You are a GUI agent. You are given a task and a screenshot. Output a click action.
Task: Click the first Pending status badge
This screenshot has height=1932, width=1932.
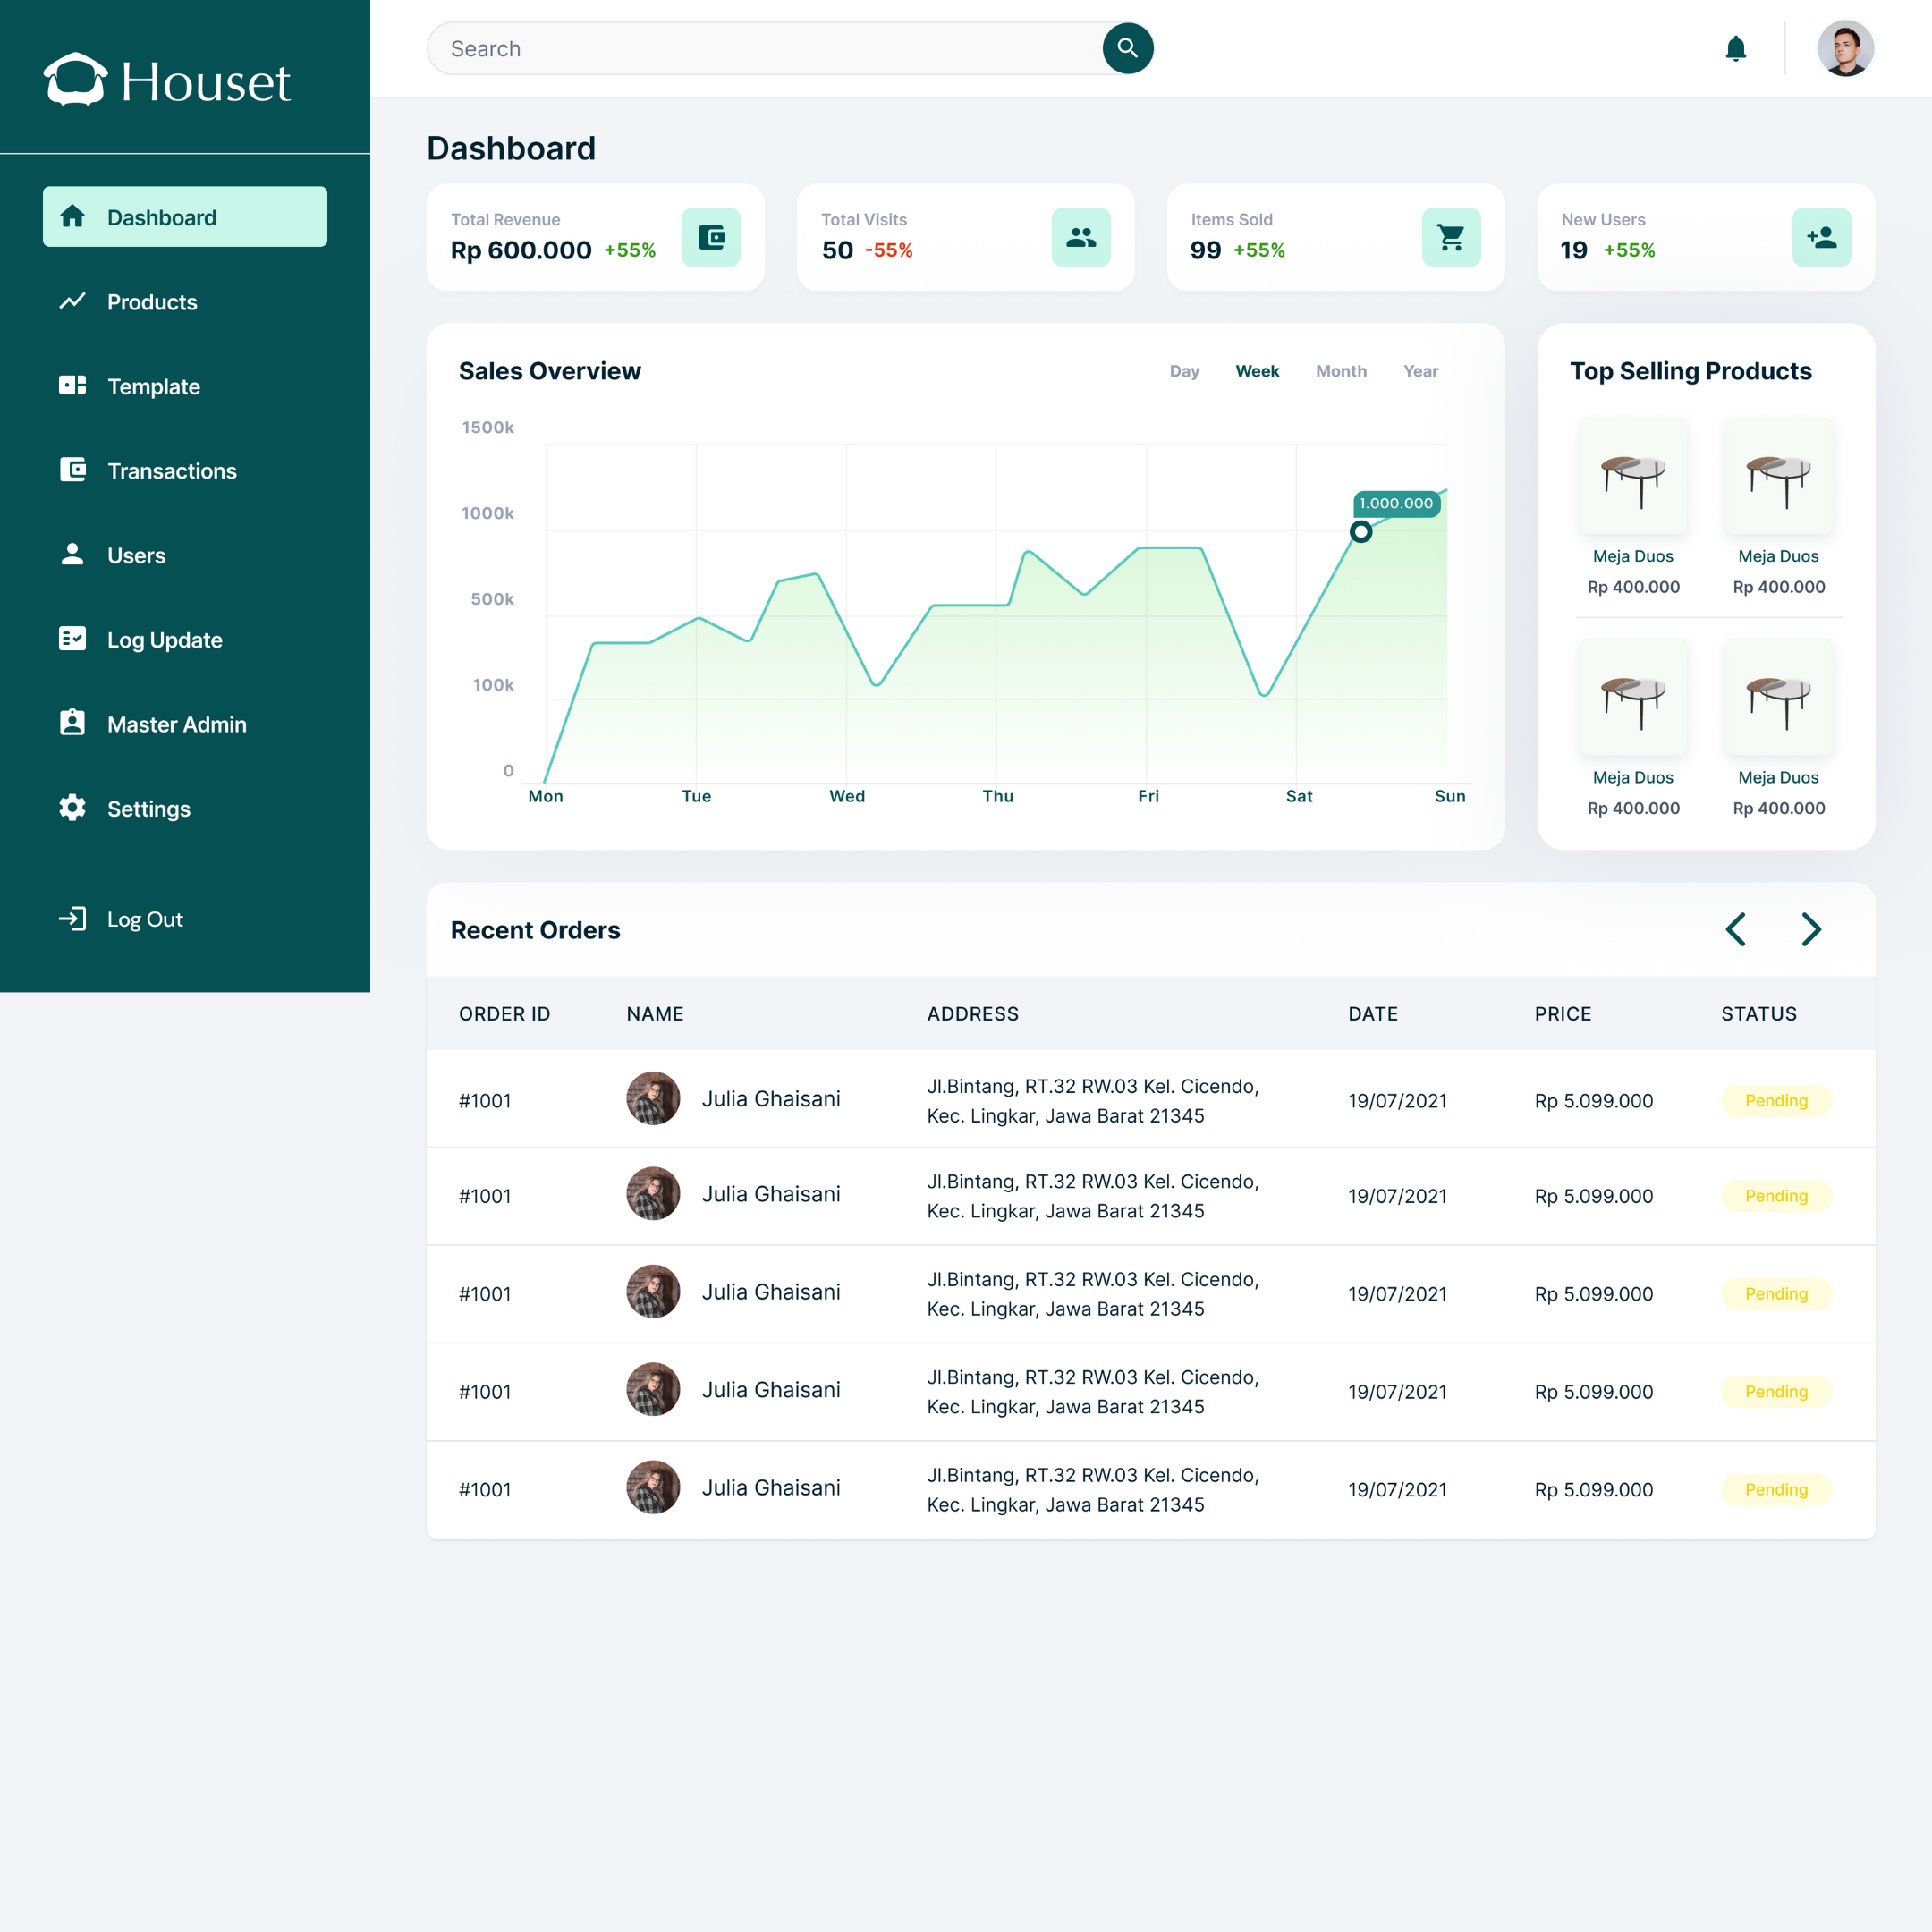click(x=1776, y=1100)
